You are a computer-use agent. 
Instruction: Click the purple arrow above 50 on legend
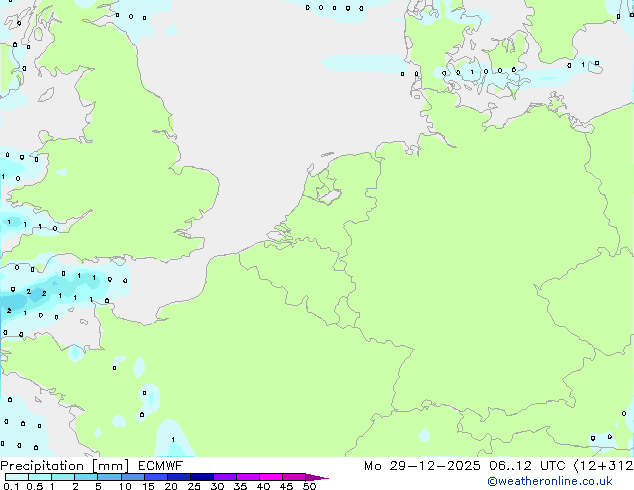[317, 477]
